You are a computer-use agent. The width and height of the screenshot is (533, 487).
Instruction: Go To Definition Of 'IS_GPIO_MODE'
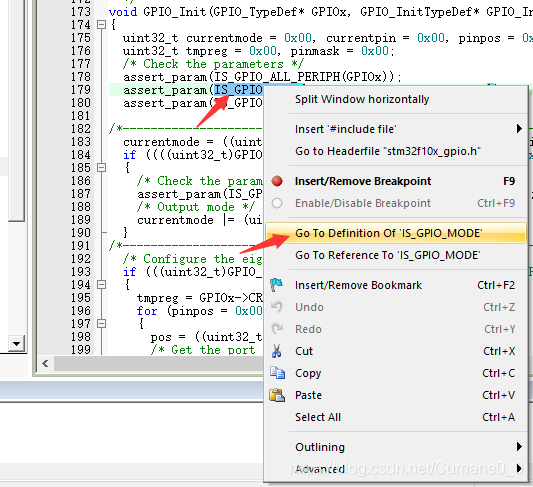click(396, 233)
